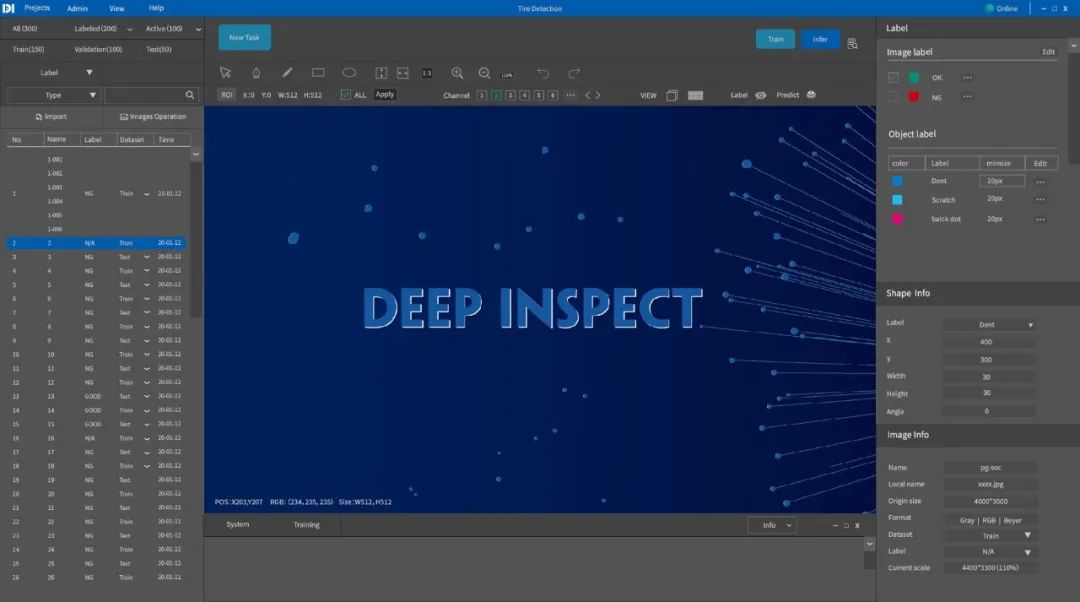Open the Type dropdown filter
The image size is (1080, 602).
pyautogui.click(x=54, y=95)
